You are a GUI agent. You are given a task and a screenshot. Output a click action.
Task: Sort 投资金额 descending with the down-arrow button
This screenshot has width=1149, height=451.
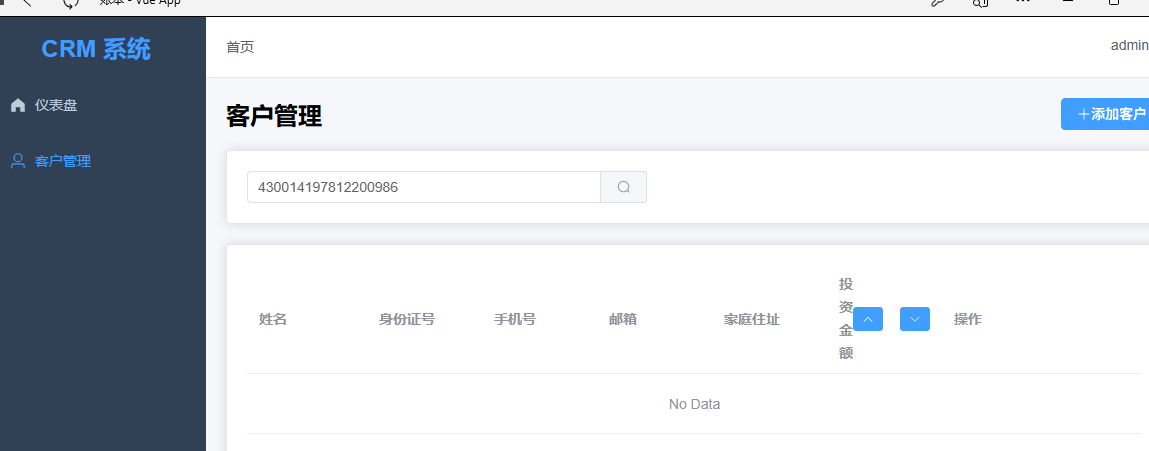click(915, 319)
